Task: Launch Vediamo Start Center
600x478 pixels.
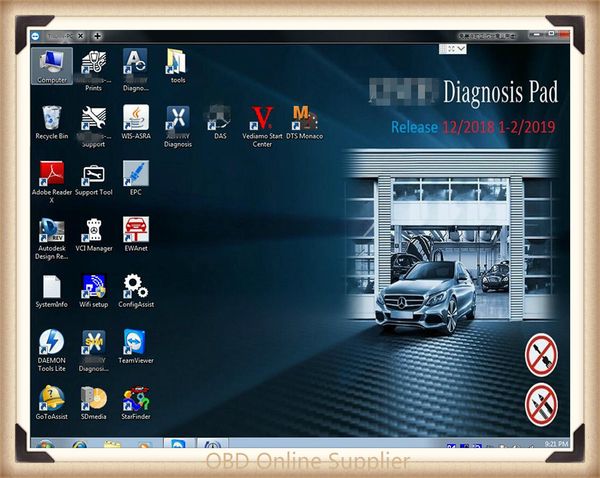Action: [x=262, y=127]
